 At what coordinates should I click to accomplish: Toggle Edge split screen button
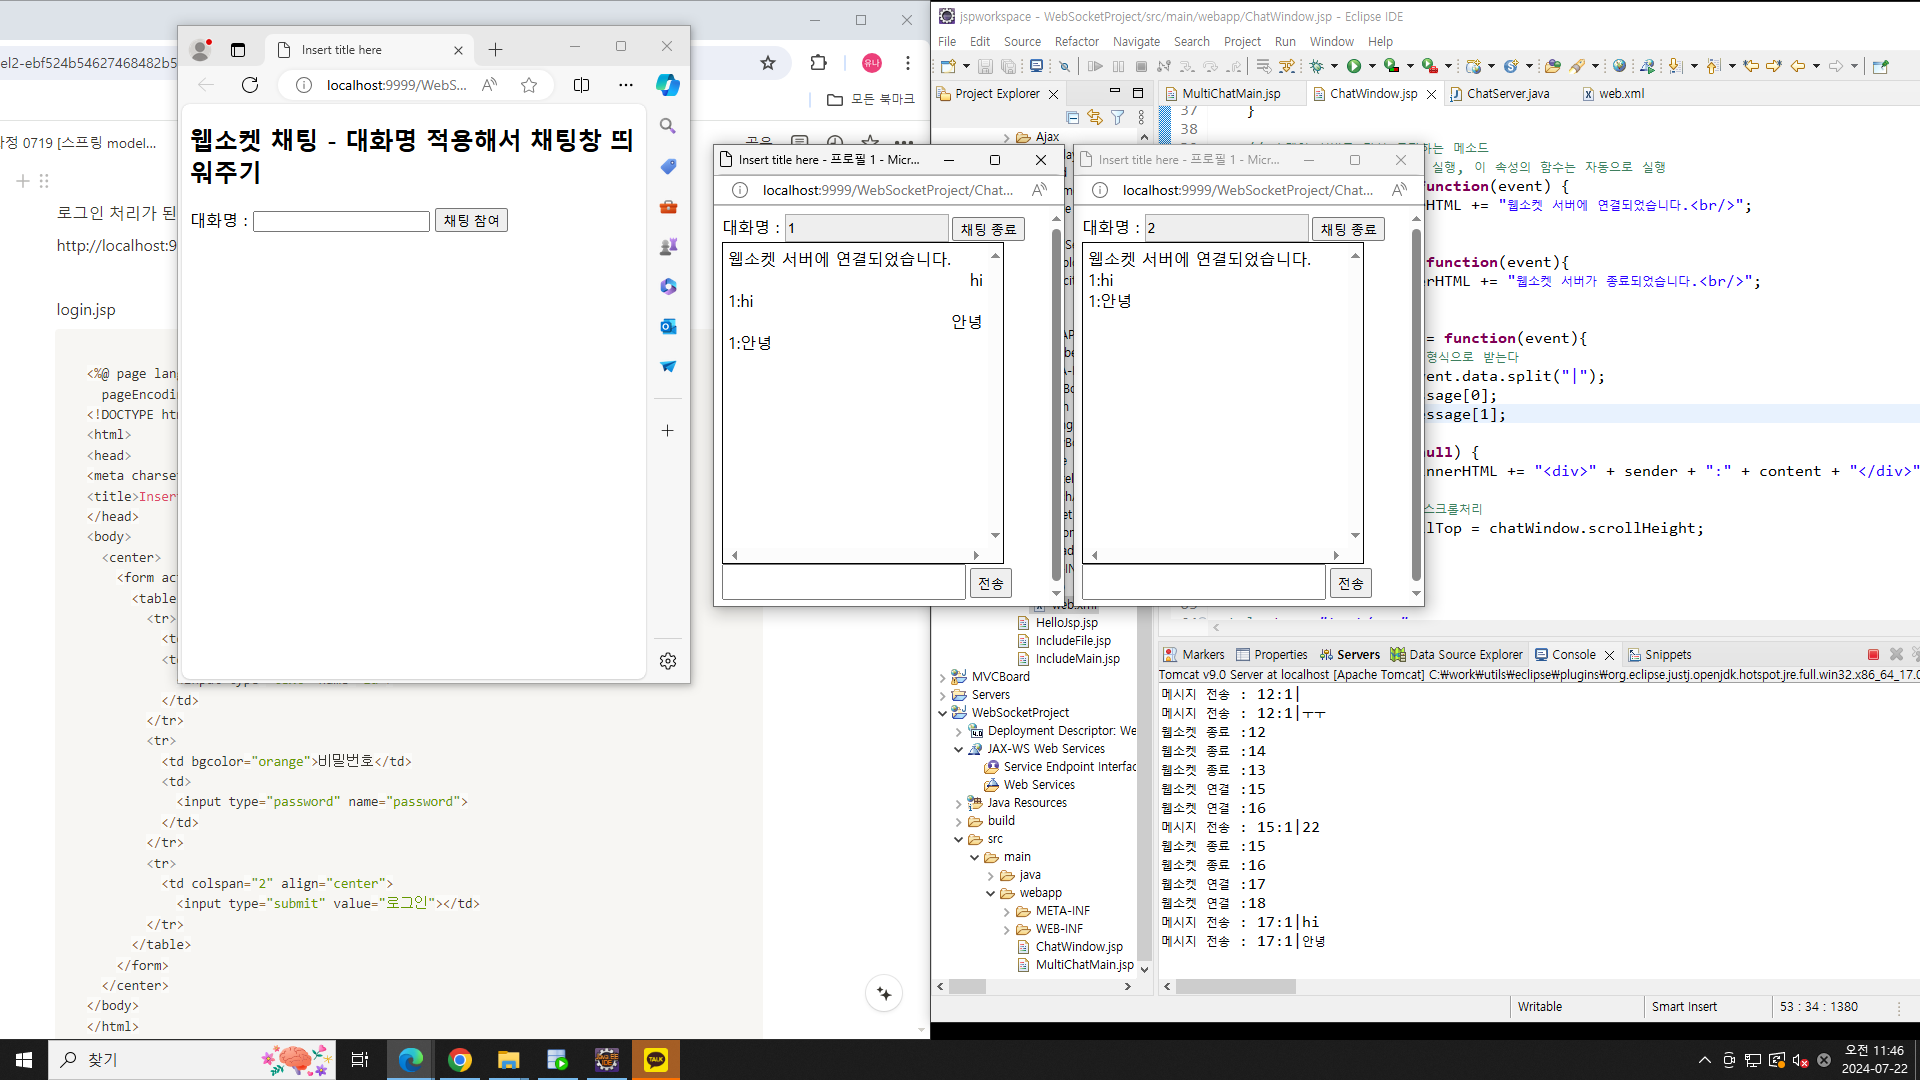coord(581,85)
